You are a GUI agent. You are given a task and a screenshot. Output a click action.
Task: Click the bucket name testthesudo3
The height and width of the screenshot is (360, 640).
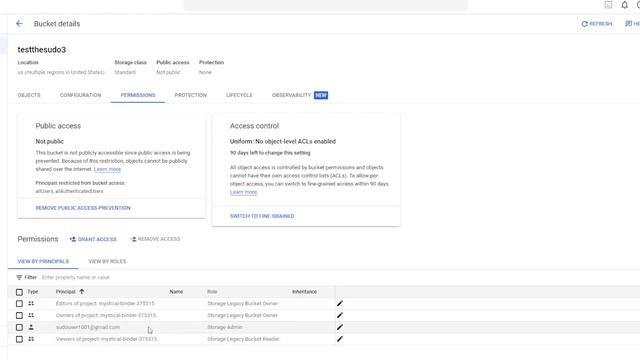click(x=42, y=50)
